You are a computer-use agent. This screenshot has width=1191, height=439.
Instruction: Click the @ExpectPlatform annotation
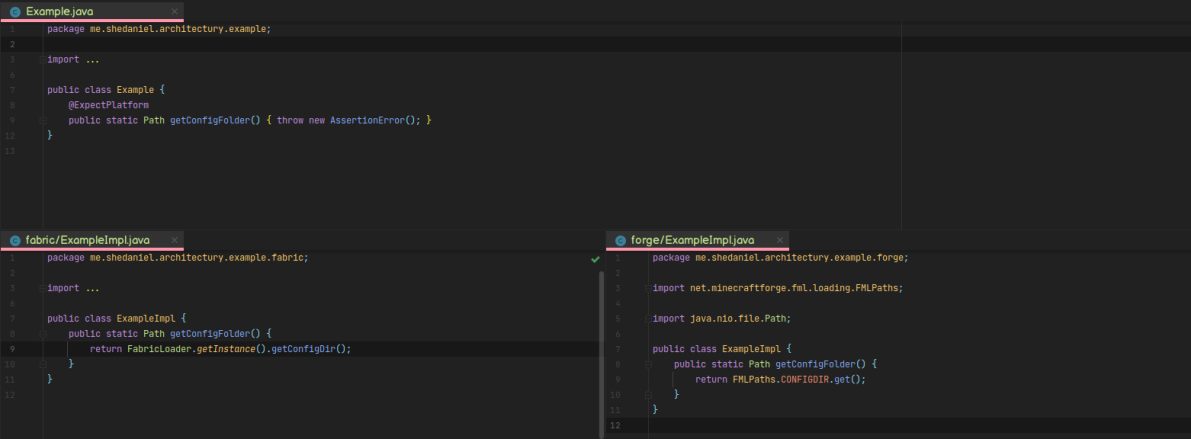pyautogui.click(x=108, y=105)
